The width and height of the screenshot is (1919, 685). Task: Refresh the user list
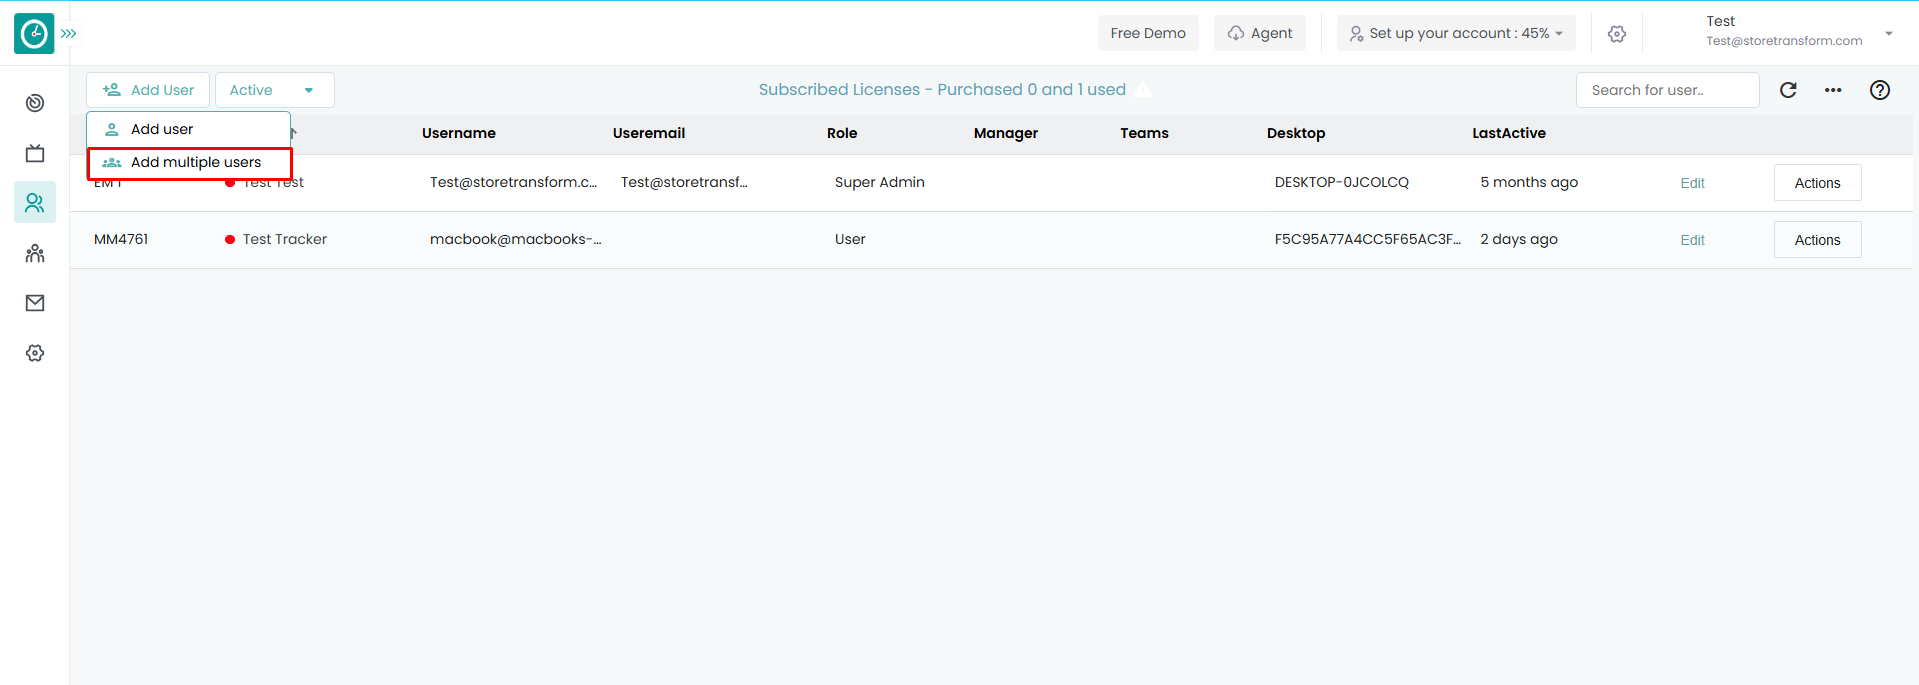[x=1788, y=90]
